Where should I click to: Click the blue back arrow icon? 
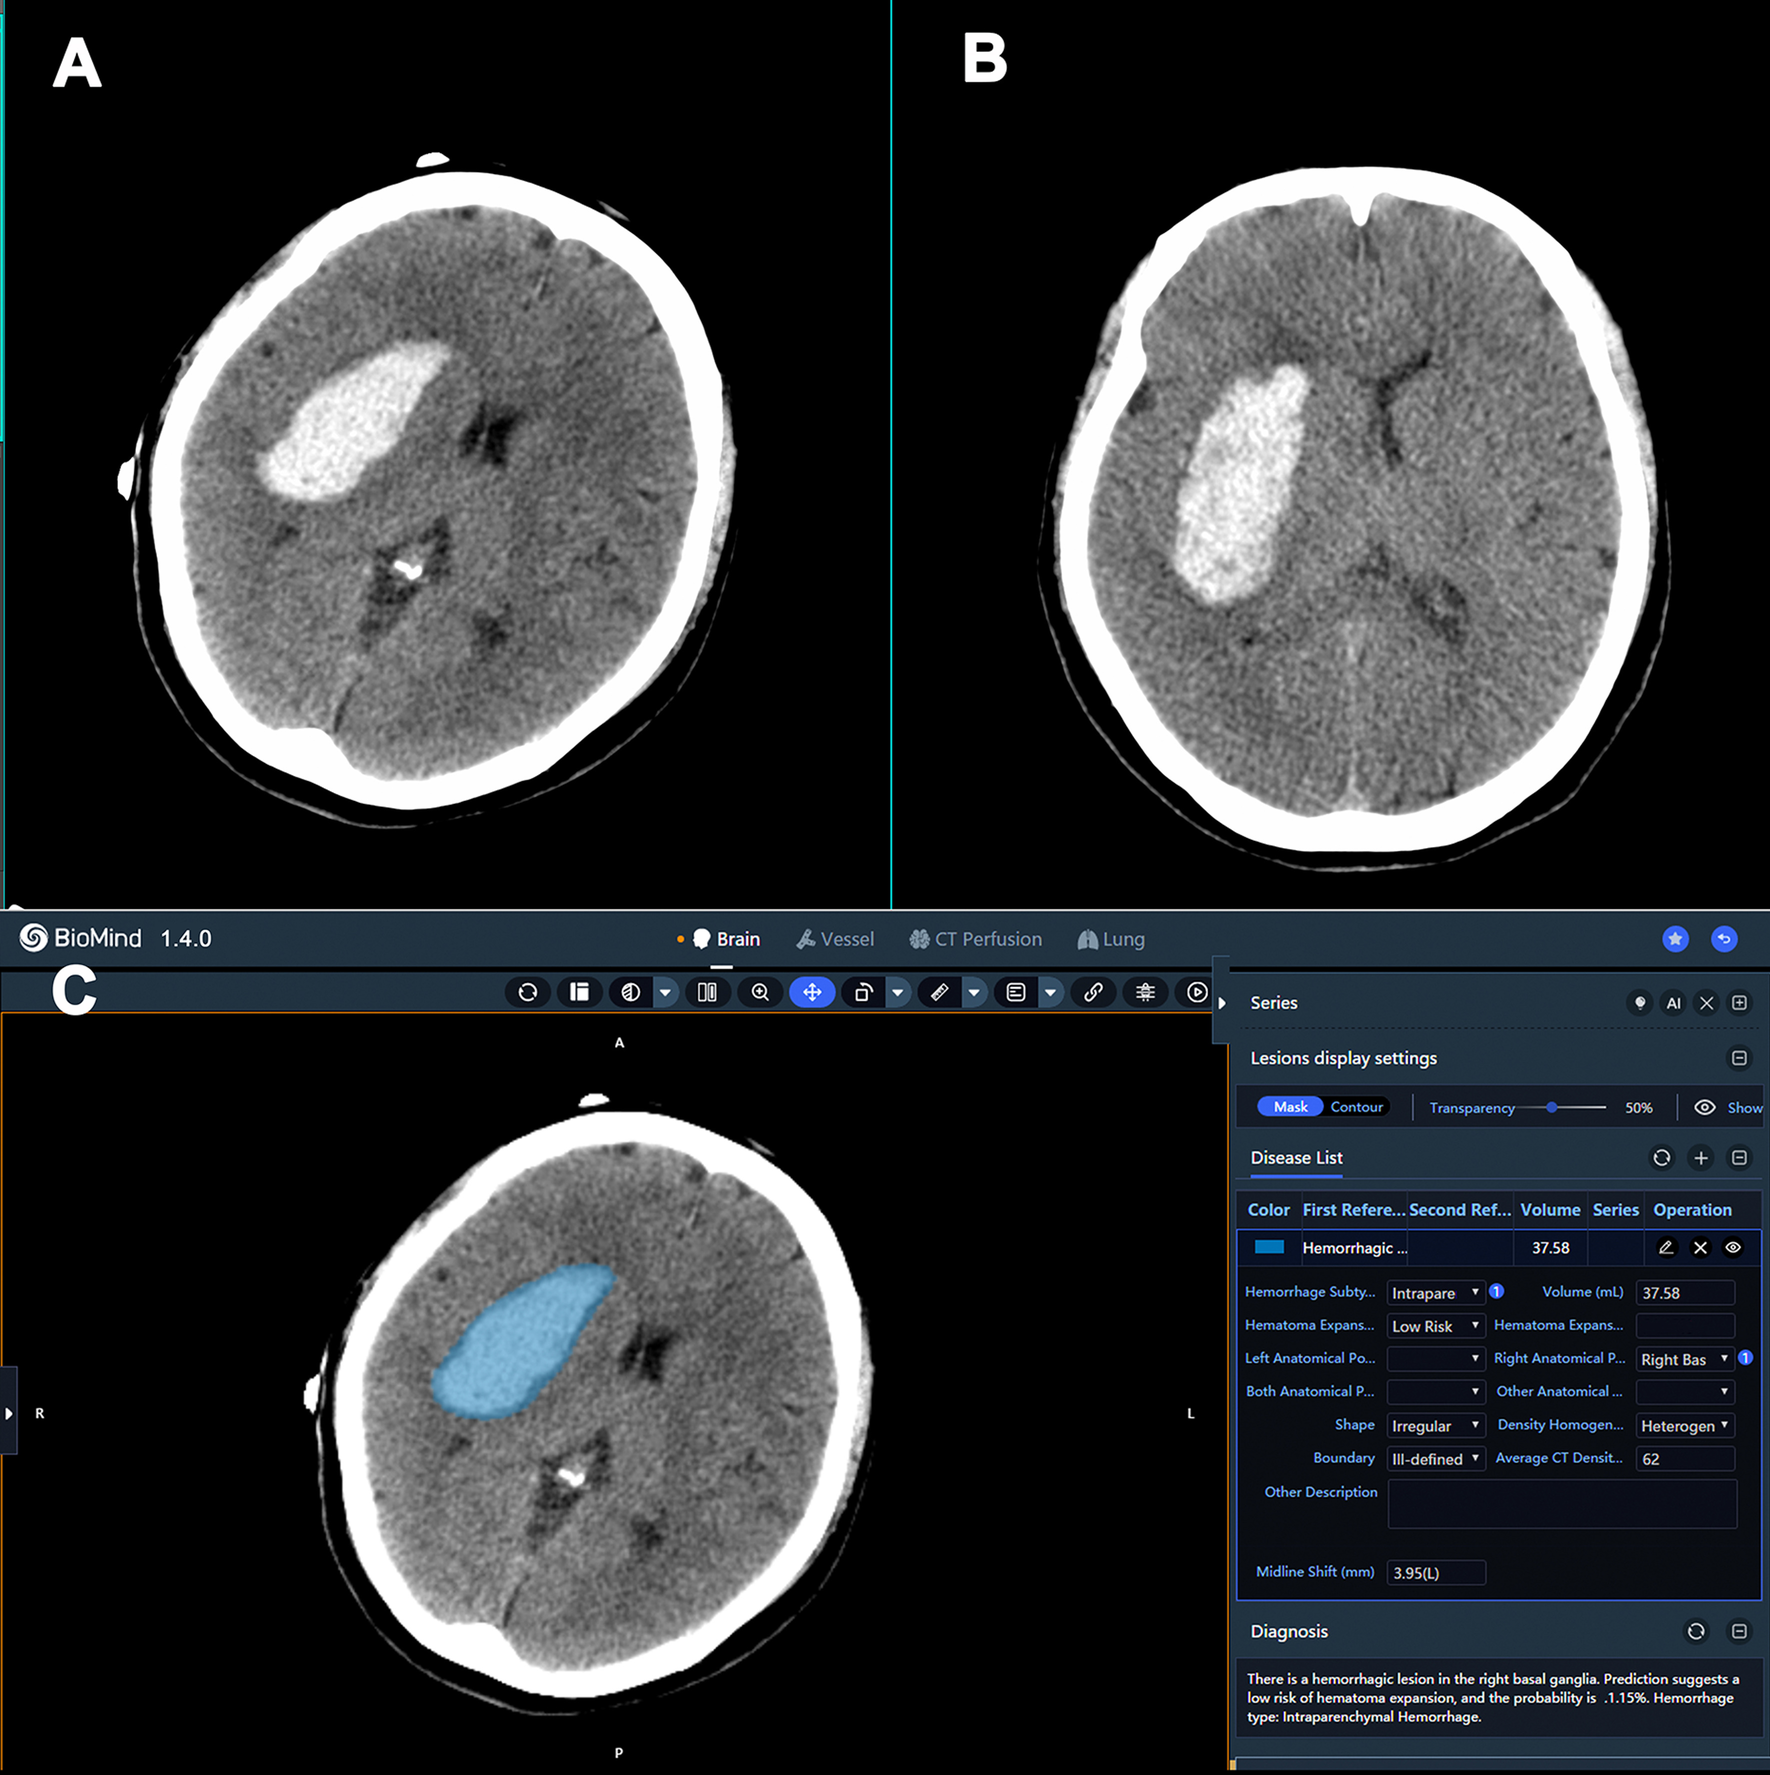click(x=1724, y=938)
